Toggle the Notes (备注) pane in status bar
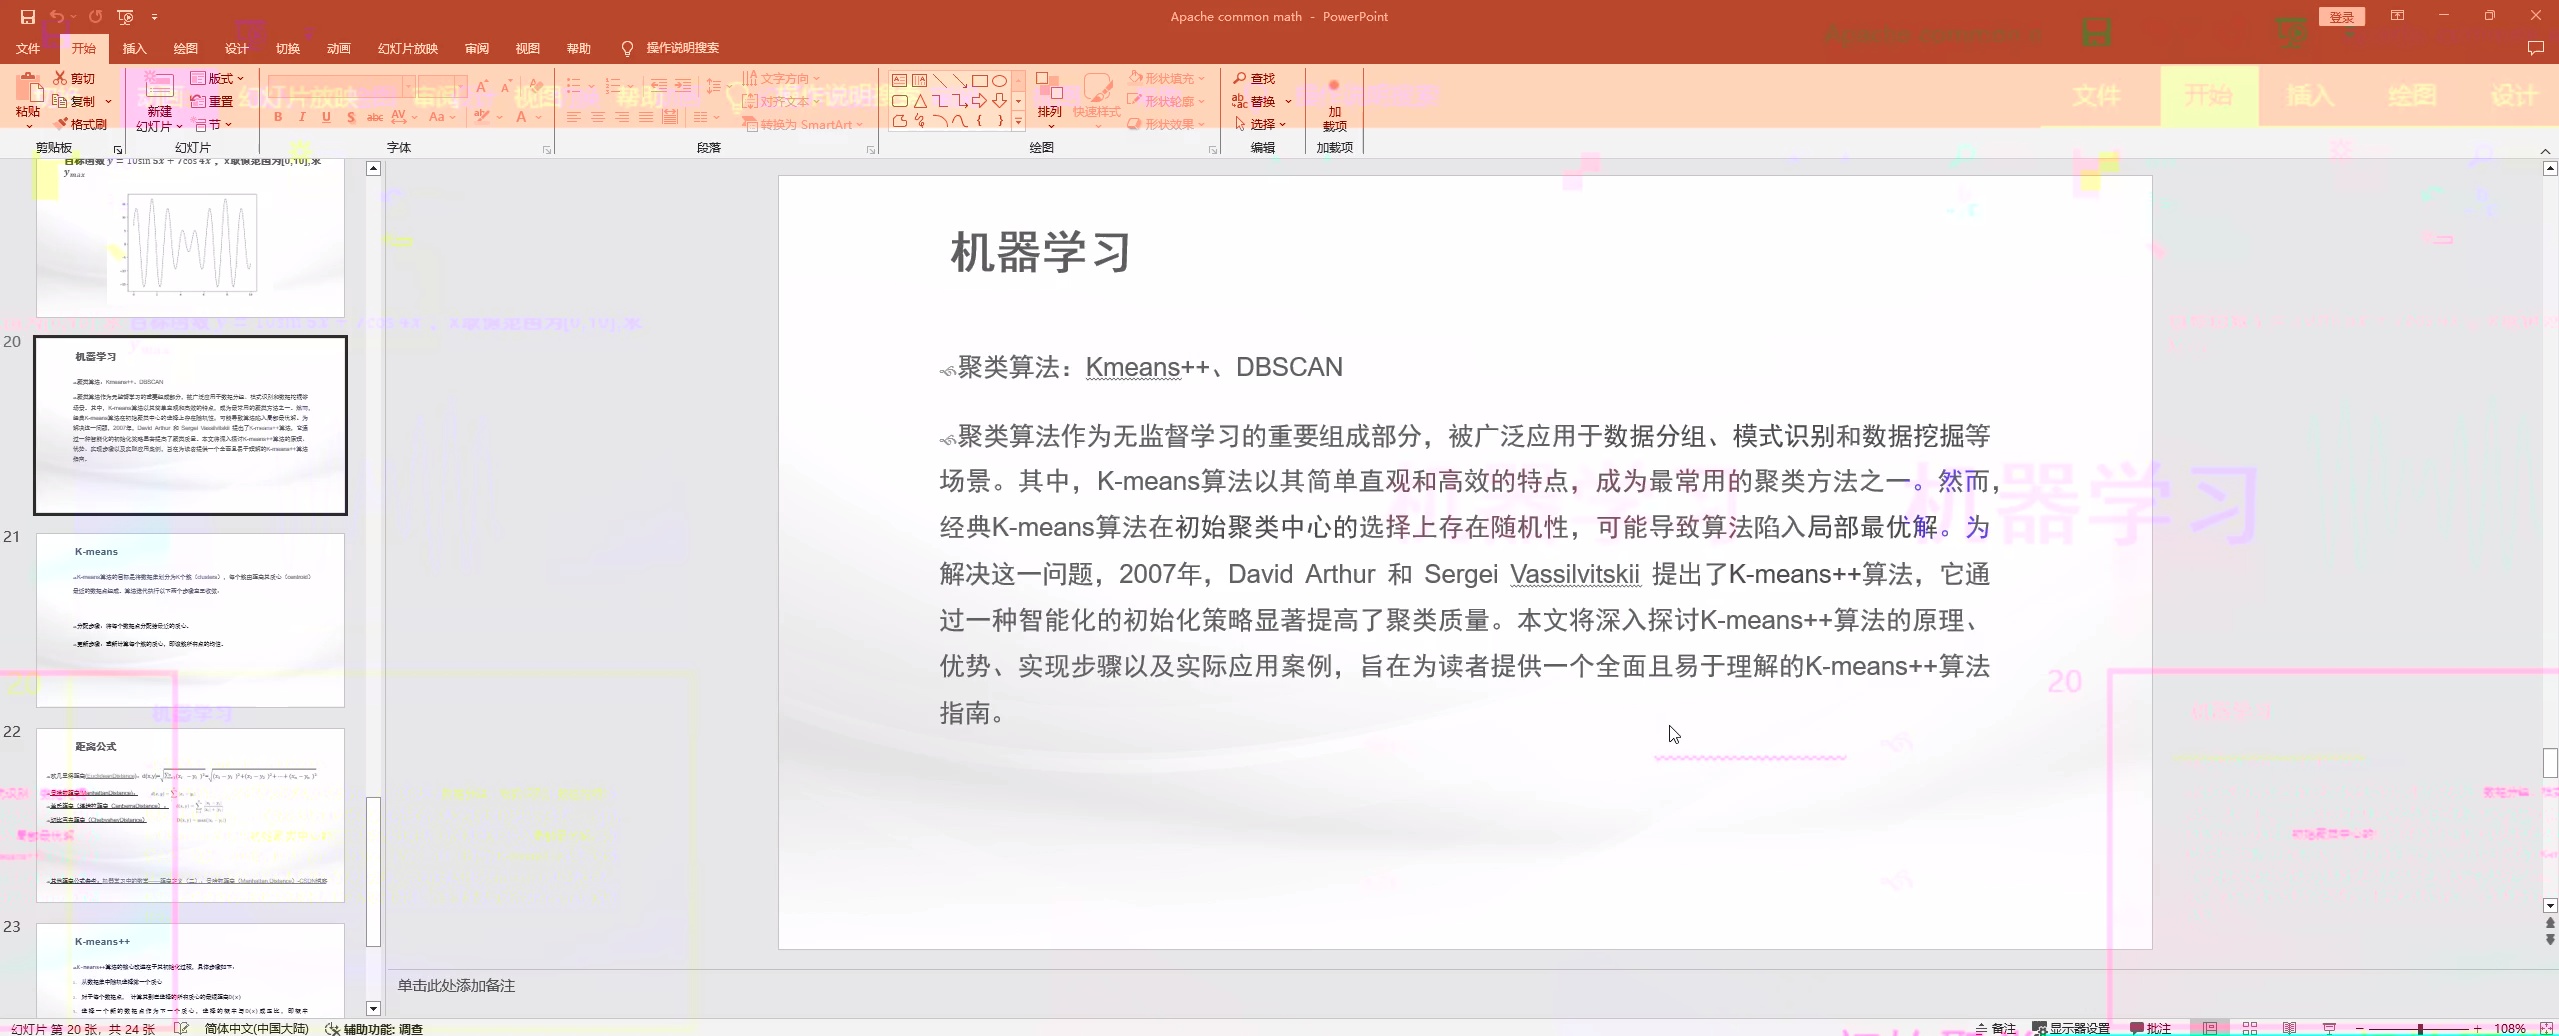Viewport: 2559px width, 1036px height. 1995,1028
